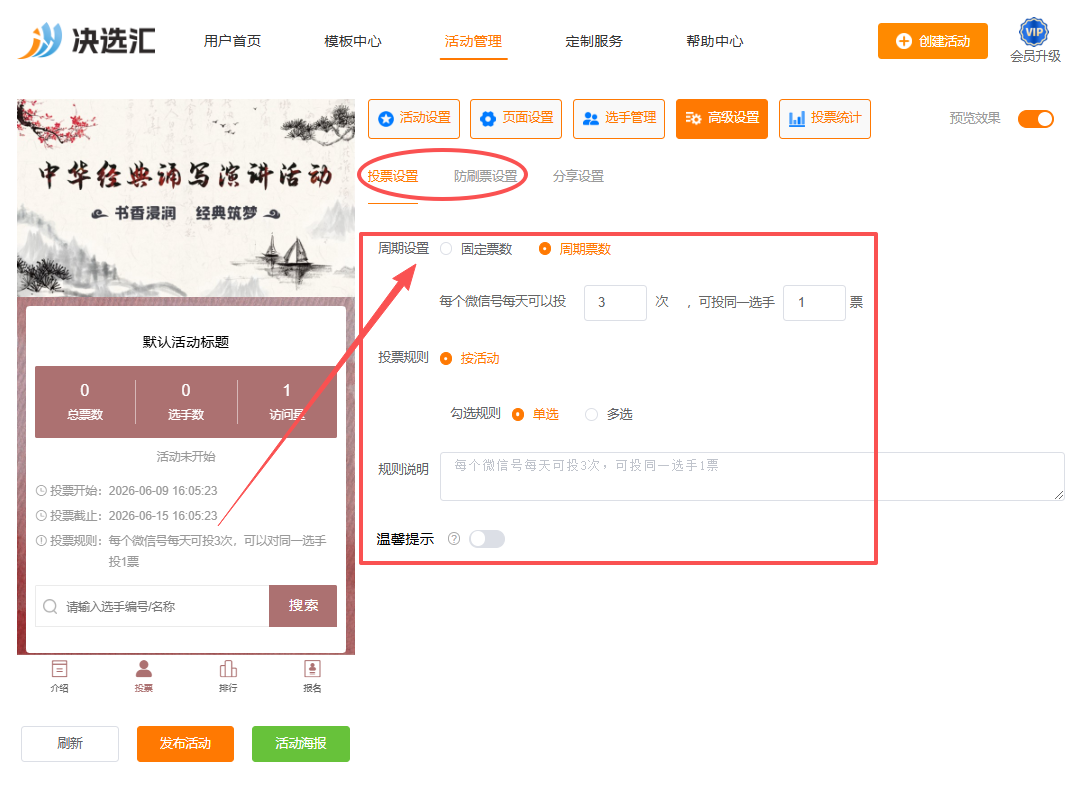Open 投票统计 chart button
The height and width of the screenshot is (786, 1086).
point(825,118)
